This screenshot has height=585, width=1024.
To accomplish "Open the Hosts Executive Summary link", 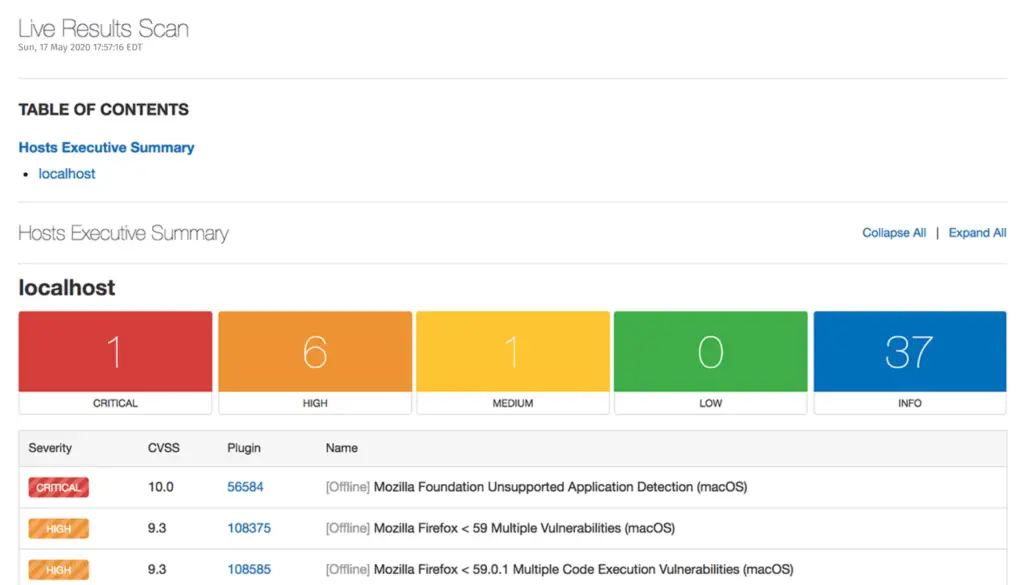I will 106,147.
